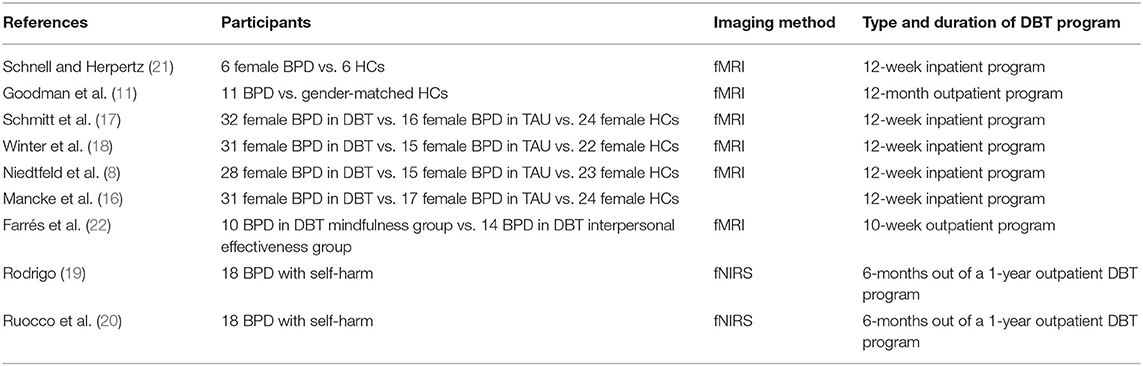Select the Type and duration of DBT program header
This screenshot has height=366, width=1143.
tap(991, 23)
